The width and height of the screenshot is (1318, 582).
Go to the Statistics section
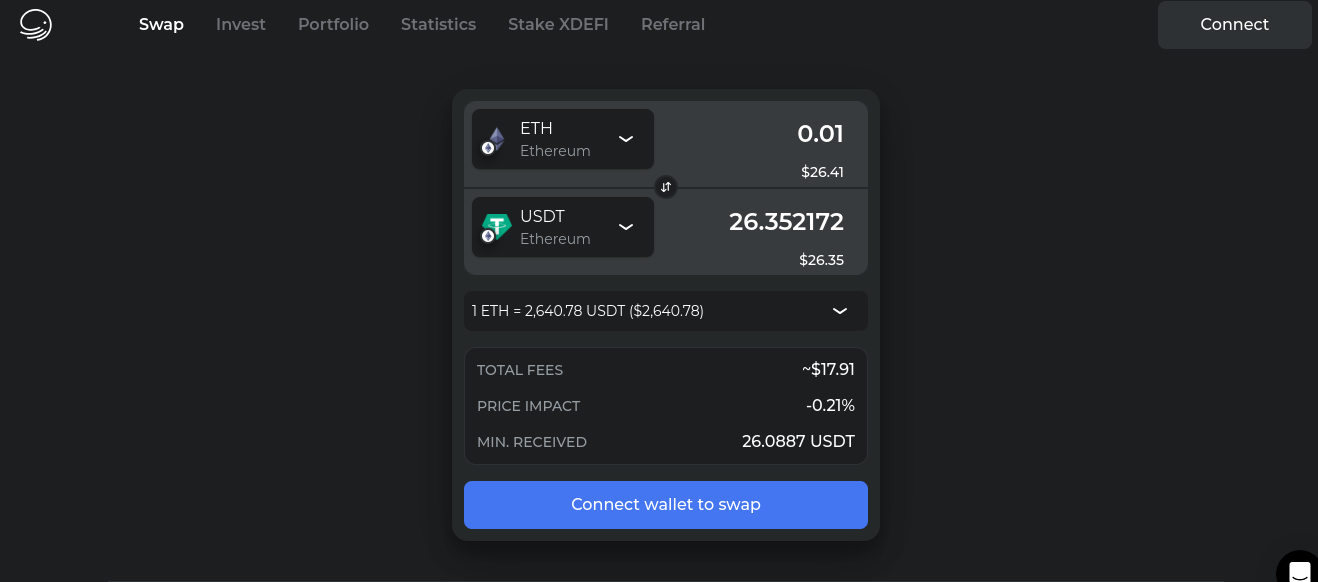[x=438, y=24]
